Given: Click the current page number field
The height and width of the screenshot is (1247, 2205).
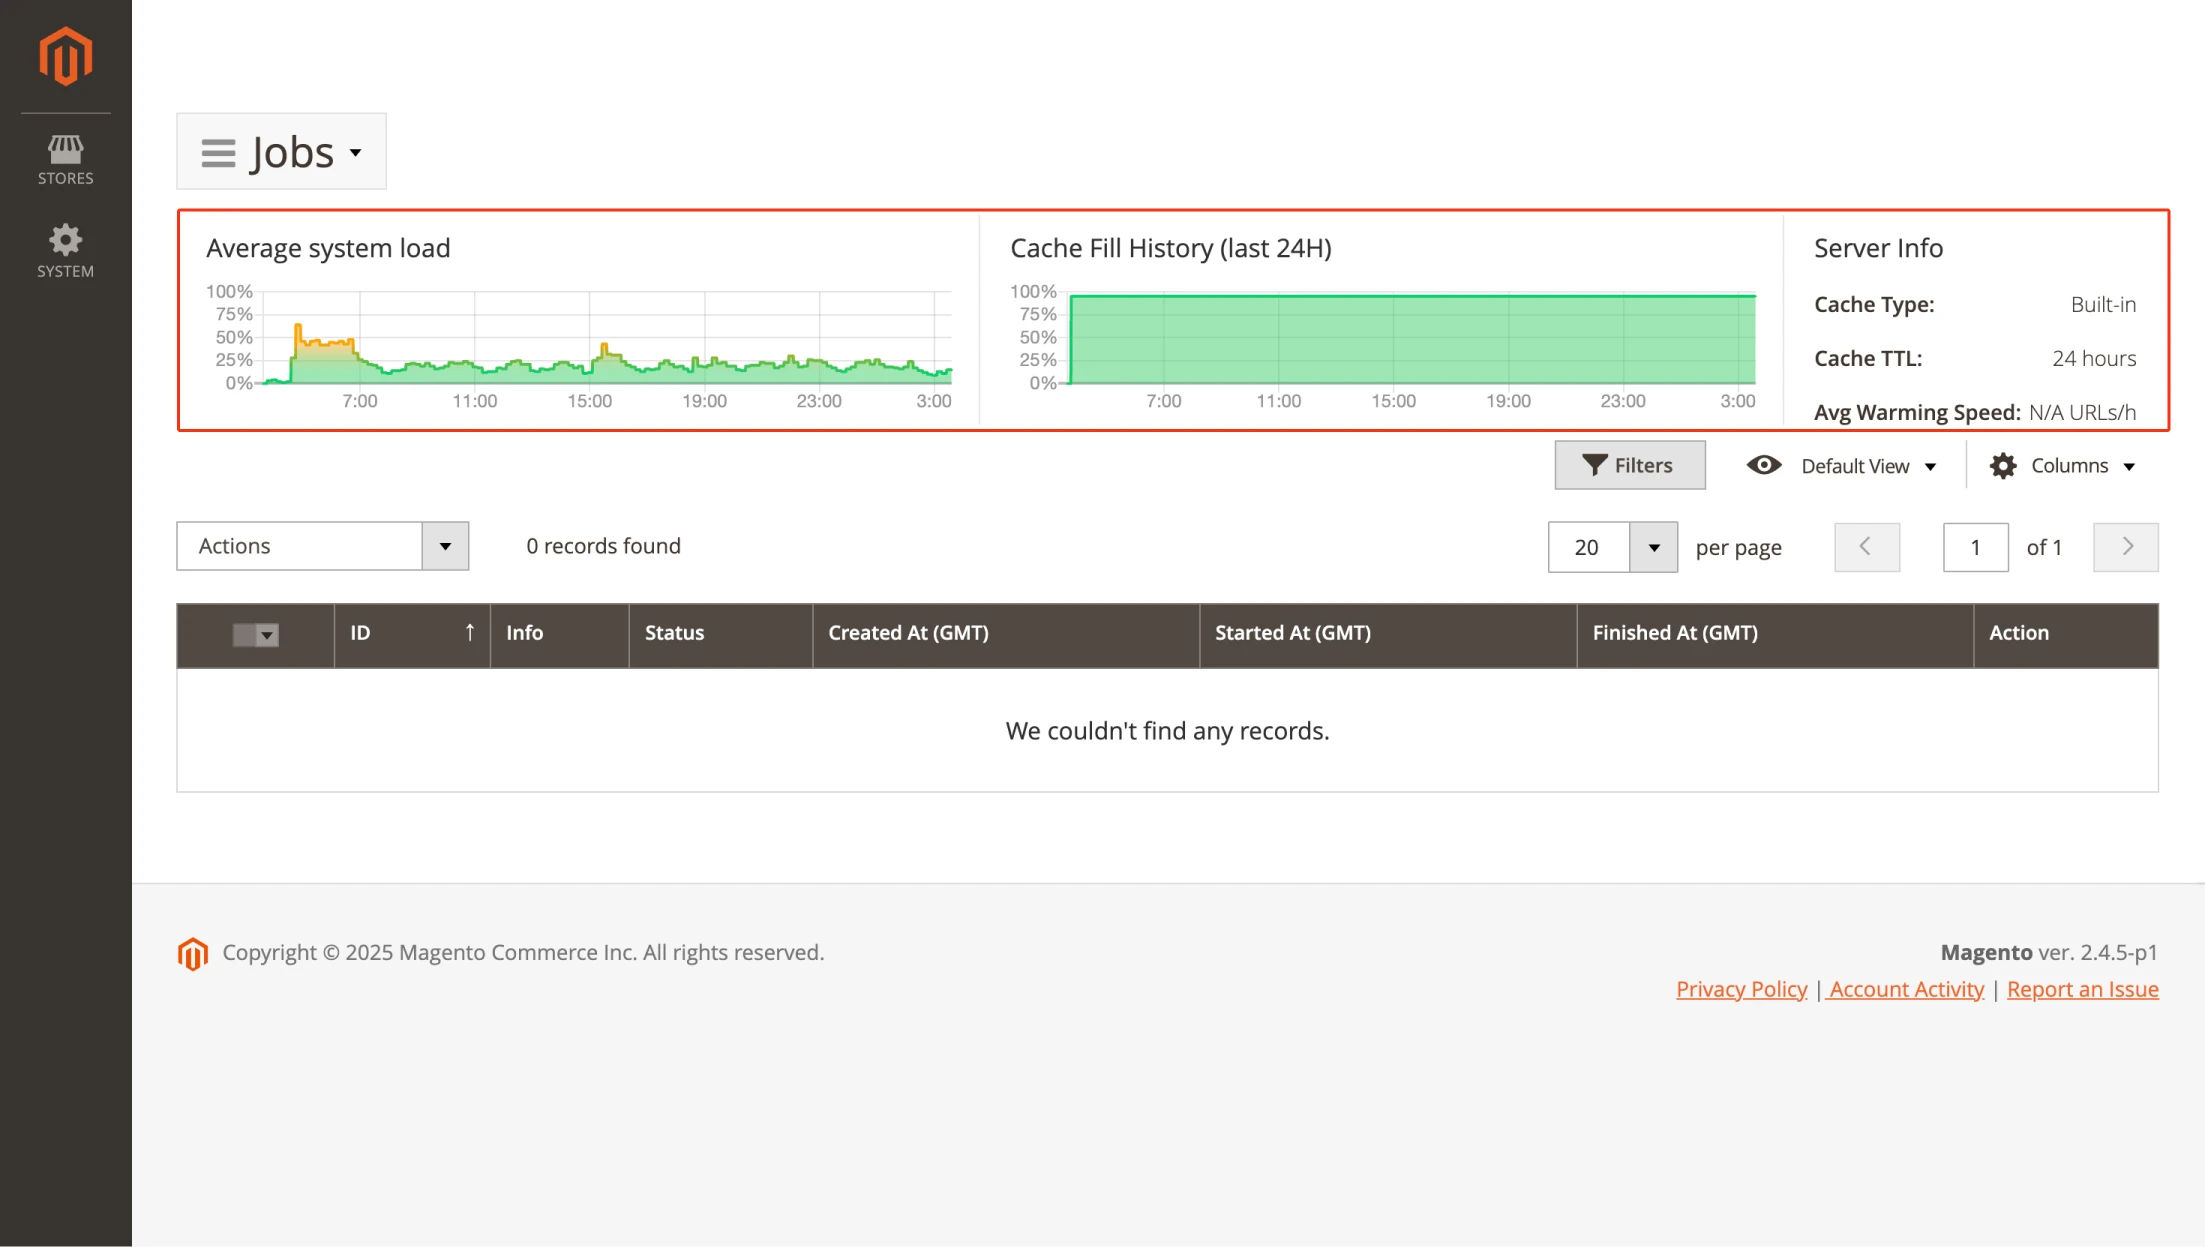Looking at the screenshot, I should point(1974,547).
